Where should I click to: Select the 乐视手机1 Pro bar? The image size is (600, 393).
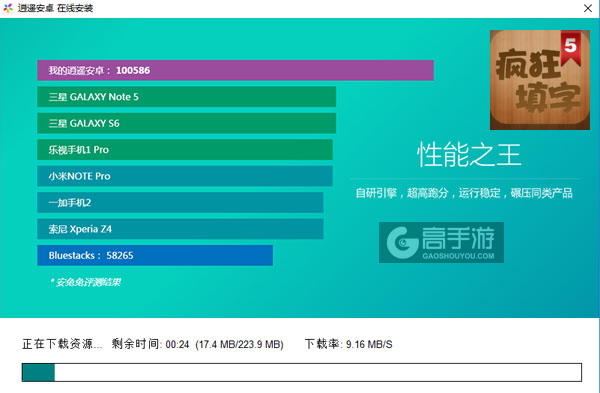(x=185, y=150)
